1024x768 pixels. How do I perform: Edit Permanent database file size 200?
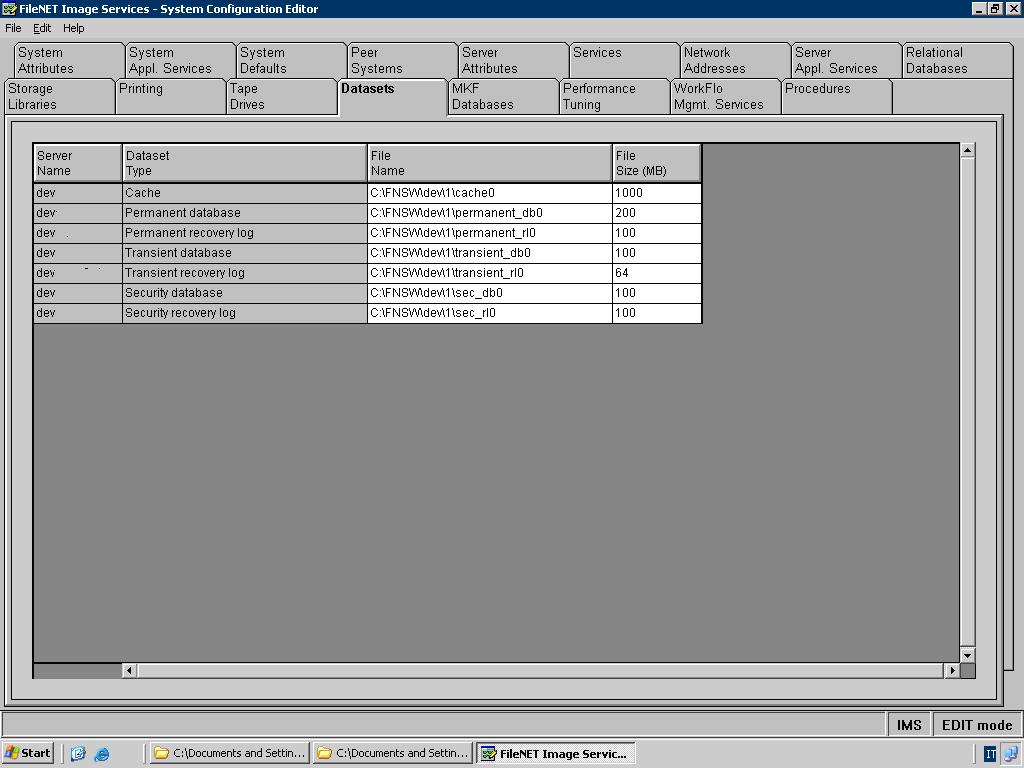click(657, 213)
